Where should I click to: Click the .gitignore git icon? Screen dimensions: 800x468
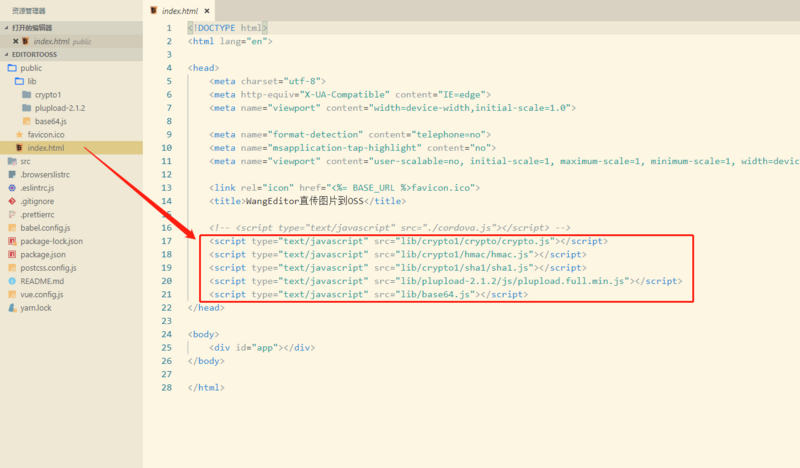[12, 201]
